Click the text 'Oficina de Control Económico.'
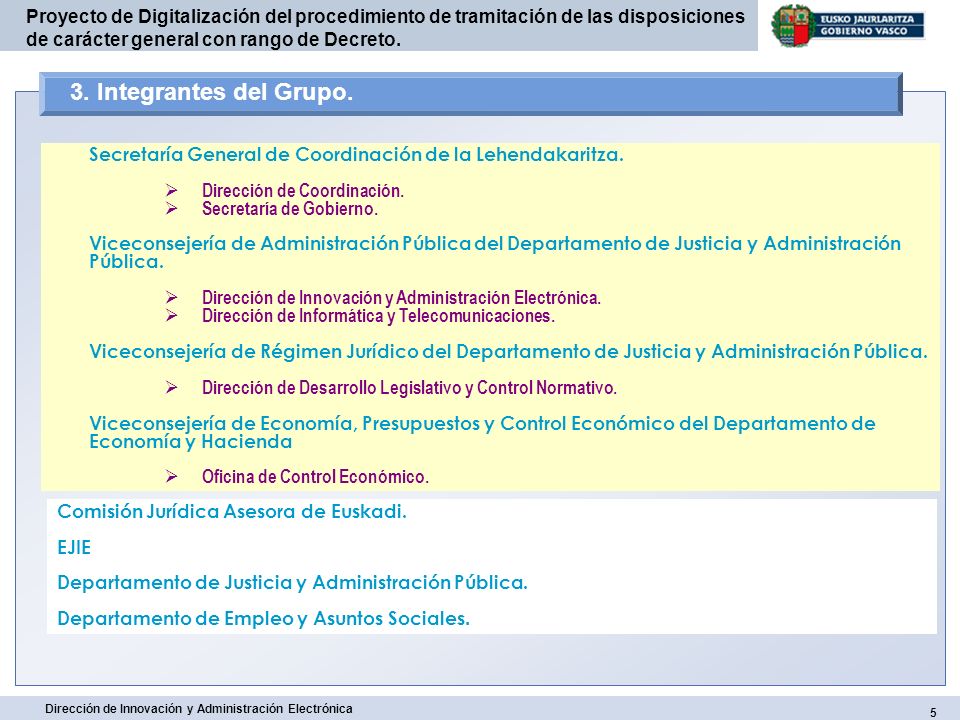Image resolution: width=960 pixels, height=720 pixels. (x=315, y=476)
